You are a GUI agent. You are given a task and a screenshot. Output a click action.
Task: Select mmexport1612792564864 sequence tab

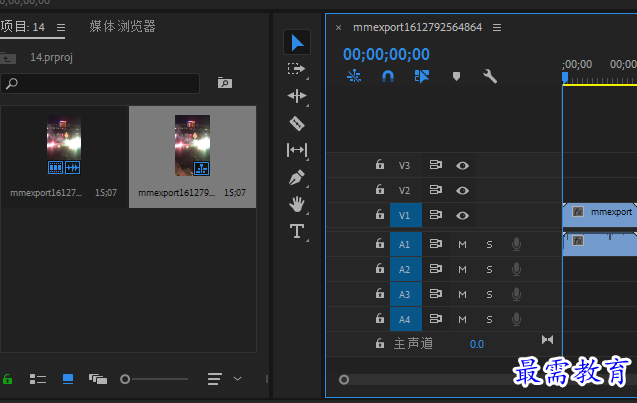[417, 27]
